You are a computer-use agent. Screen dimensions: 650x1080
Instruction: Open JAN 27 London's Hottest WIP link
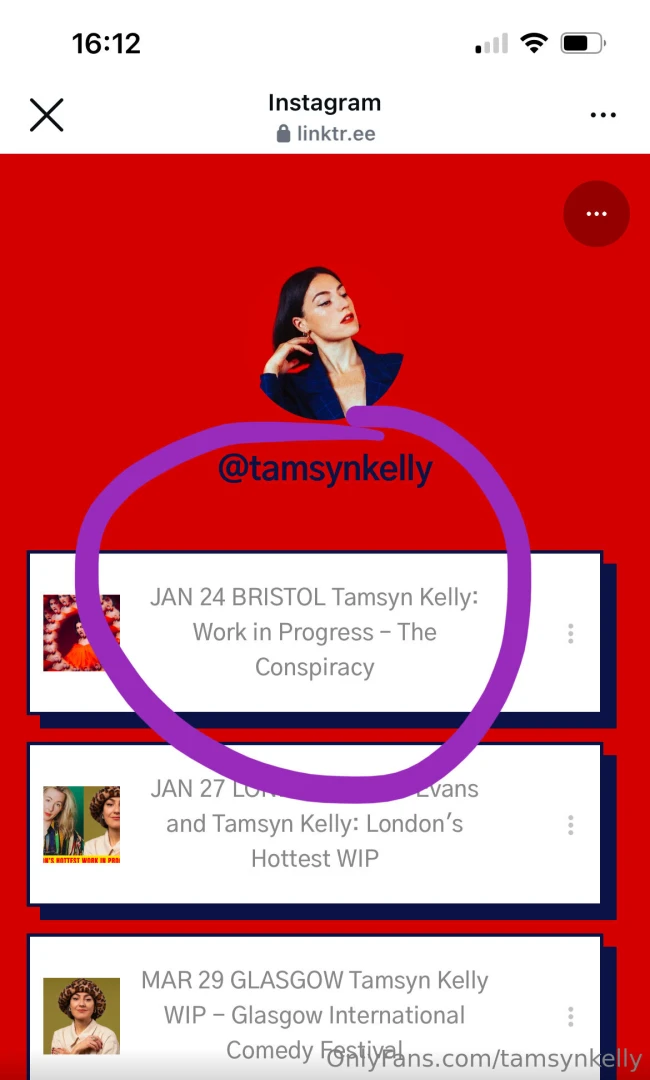314,824
